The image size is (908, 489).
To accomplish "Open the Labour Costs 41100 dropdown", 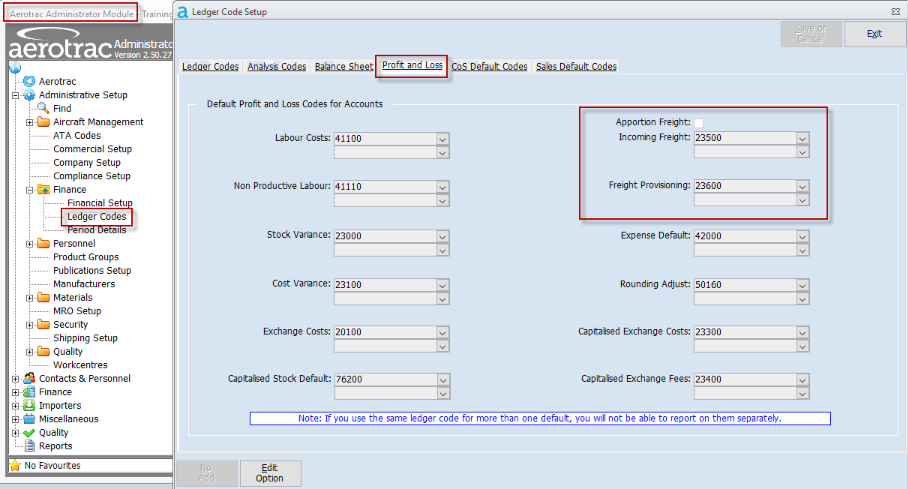I will click(442, 139).
